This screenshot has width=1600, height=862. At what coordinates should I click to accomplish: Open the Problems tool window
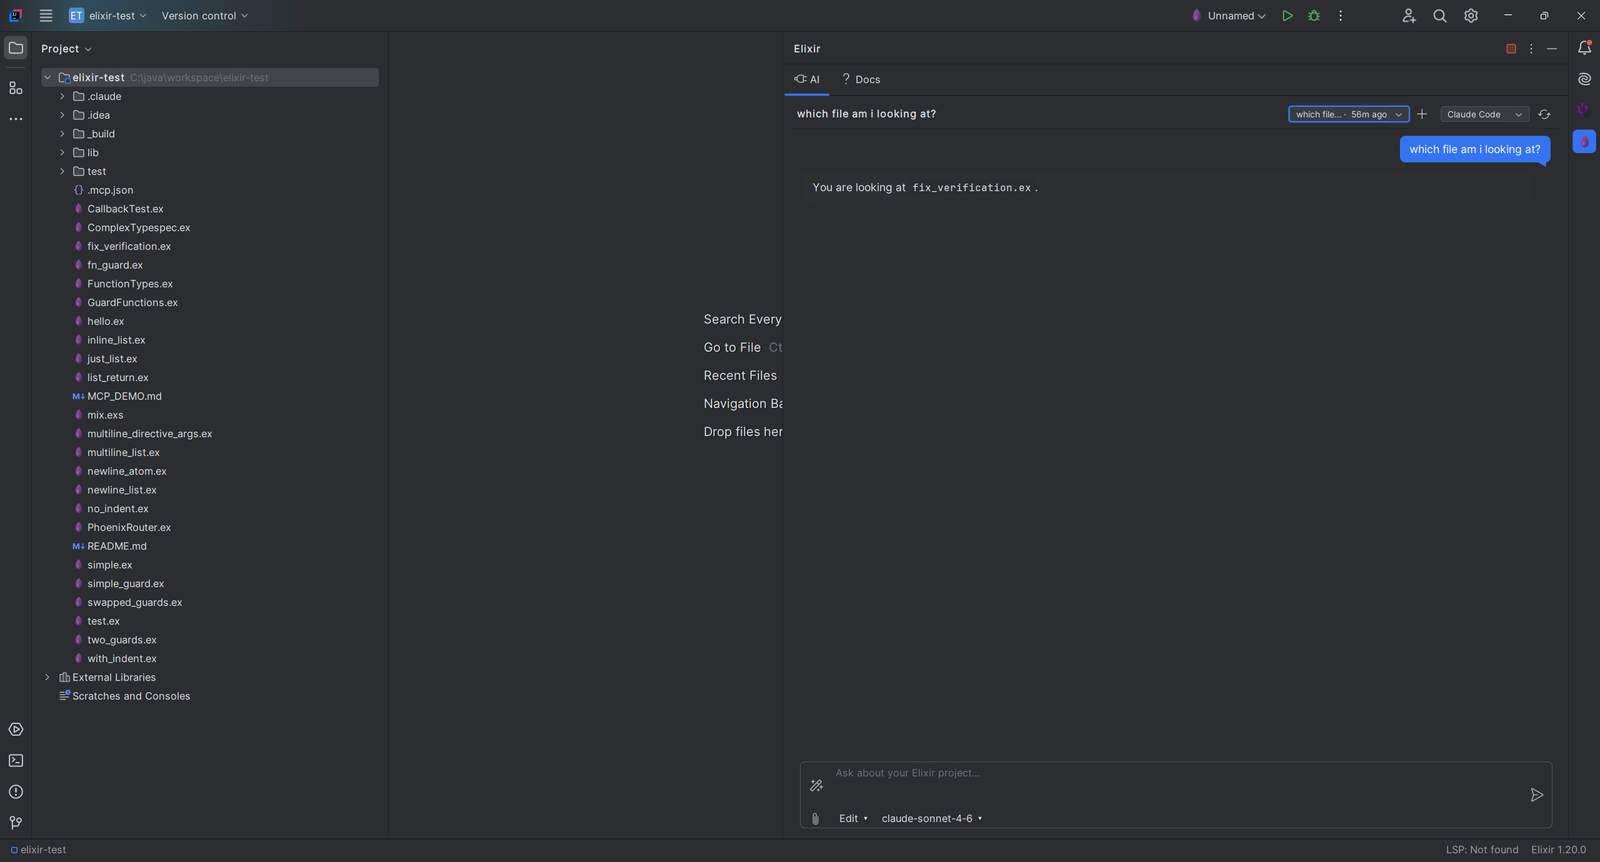(16, 792)
